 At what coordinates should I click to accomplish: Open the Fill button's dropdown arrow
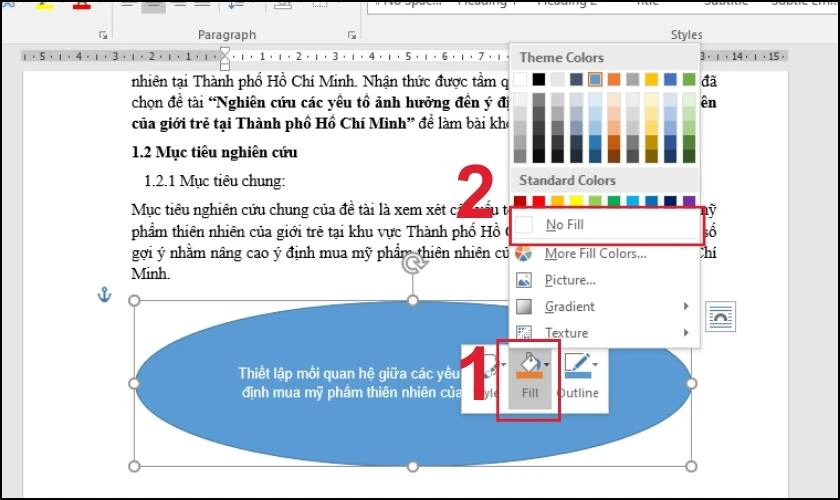[546, 365]
